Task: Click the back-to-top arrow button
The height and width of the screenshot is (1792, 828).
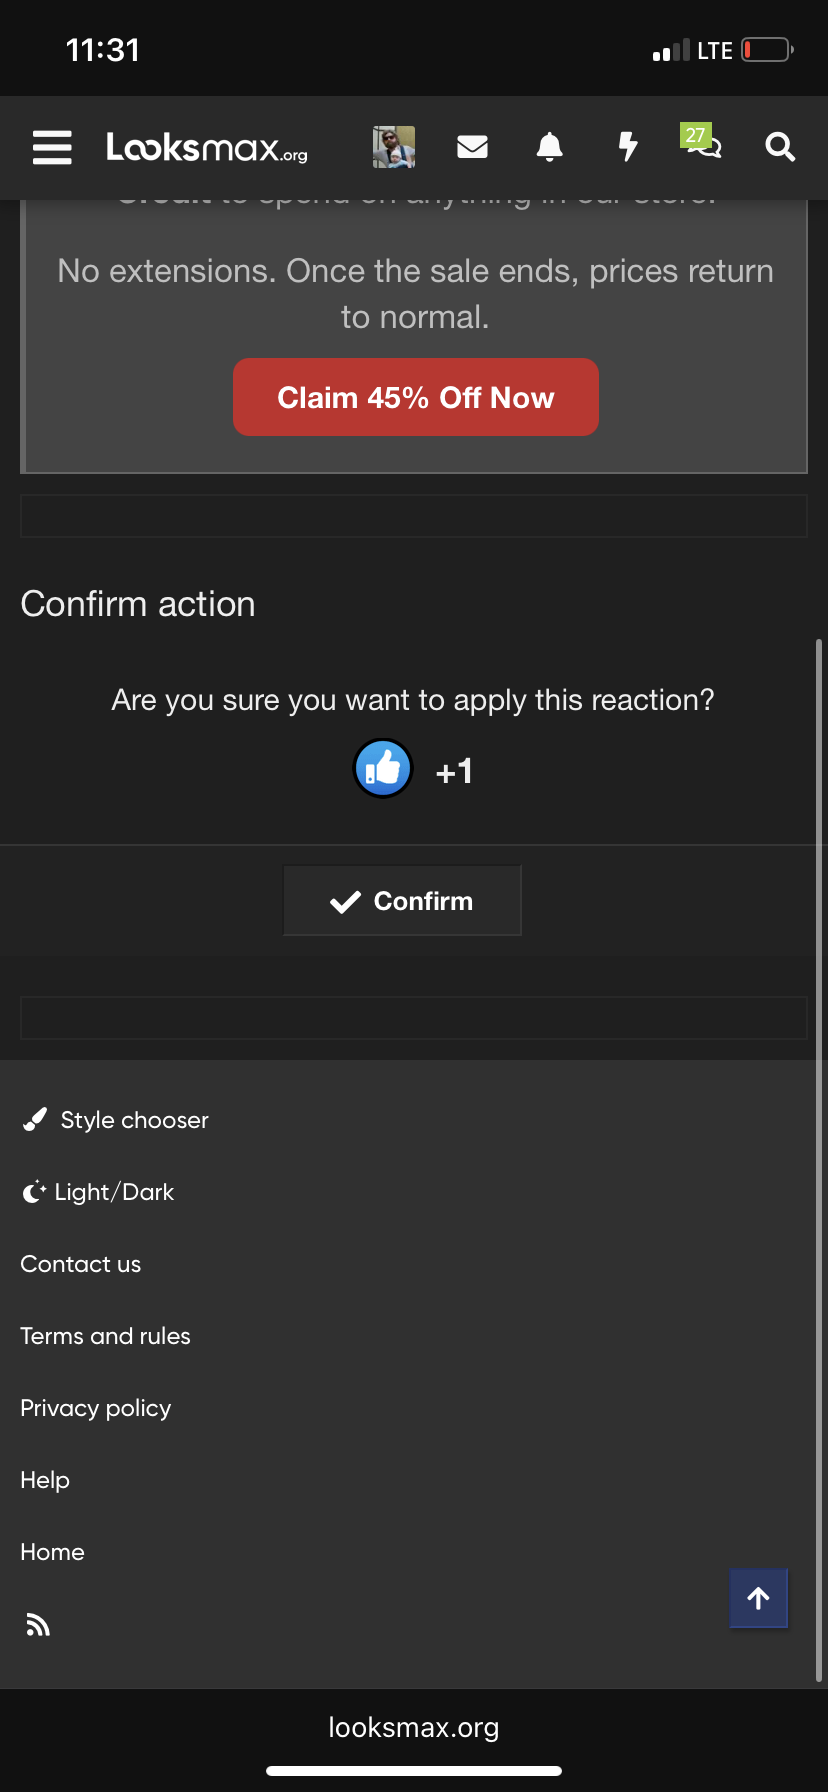Action: 759,1598
